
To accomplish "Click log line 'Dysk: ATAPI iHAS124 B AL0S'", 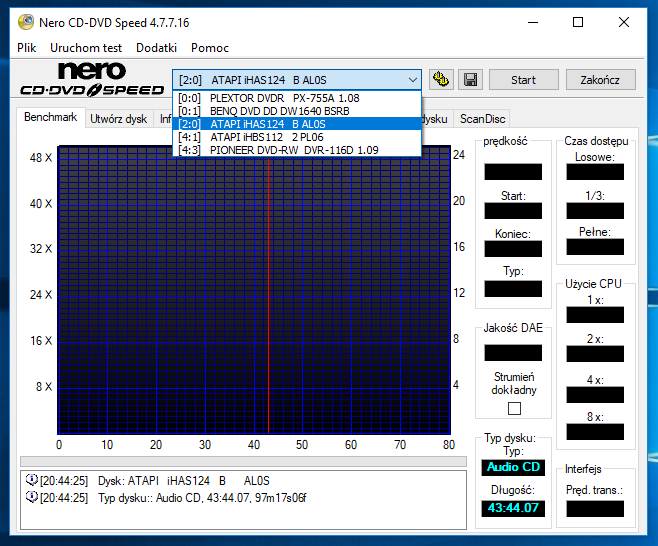I will [184, 481].
